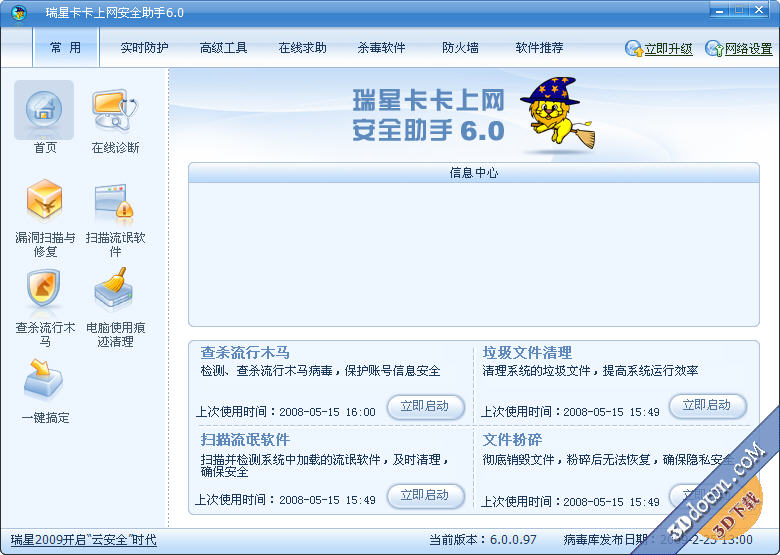Click the 信息中心 header
The width and height of the screenshot is (780, 555).
click(x=474, y=173)
